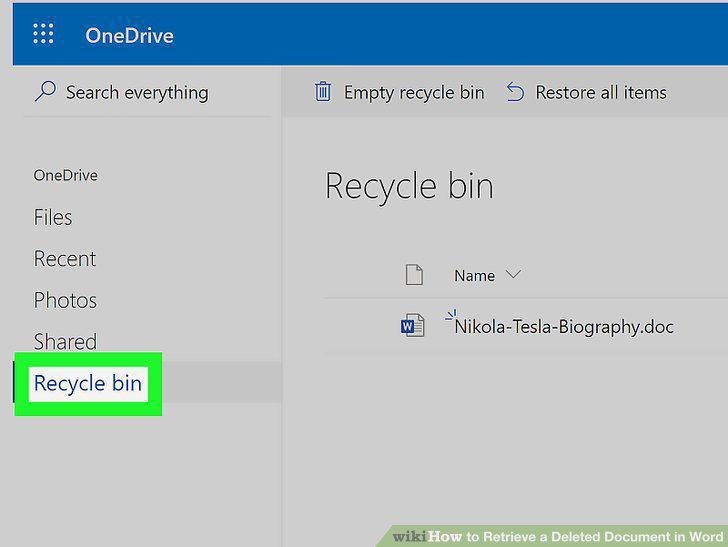Open Photos in the sidebar

65,300
